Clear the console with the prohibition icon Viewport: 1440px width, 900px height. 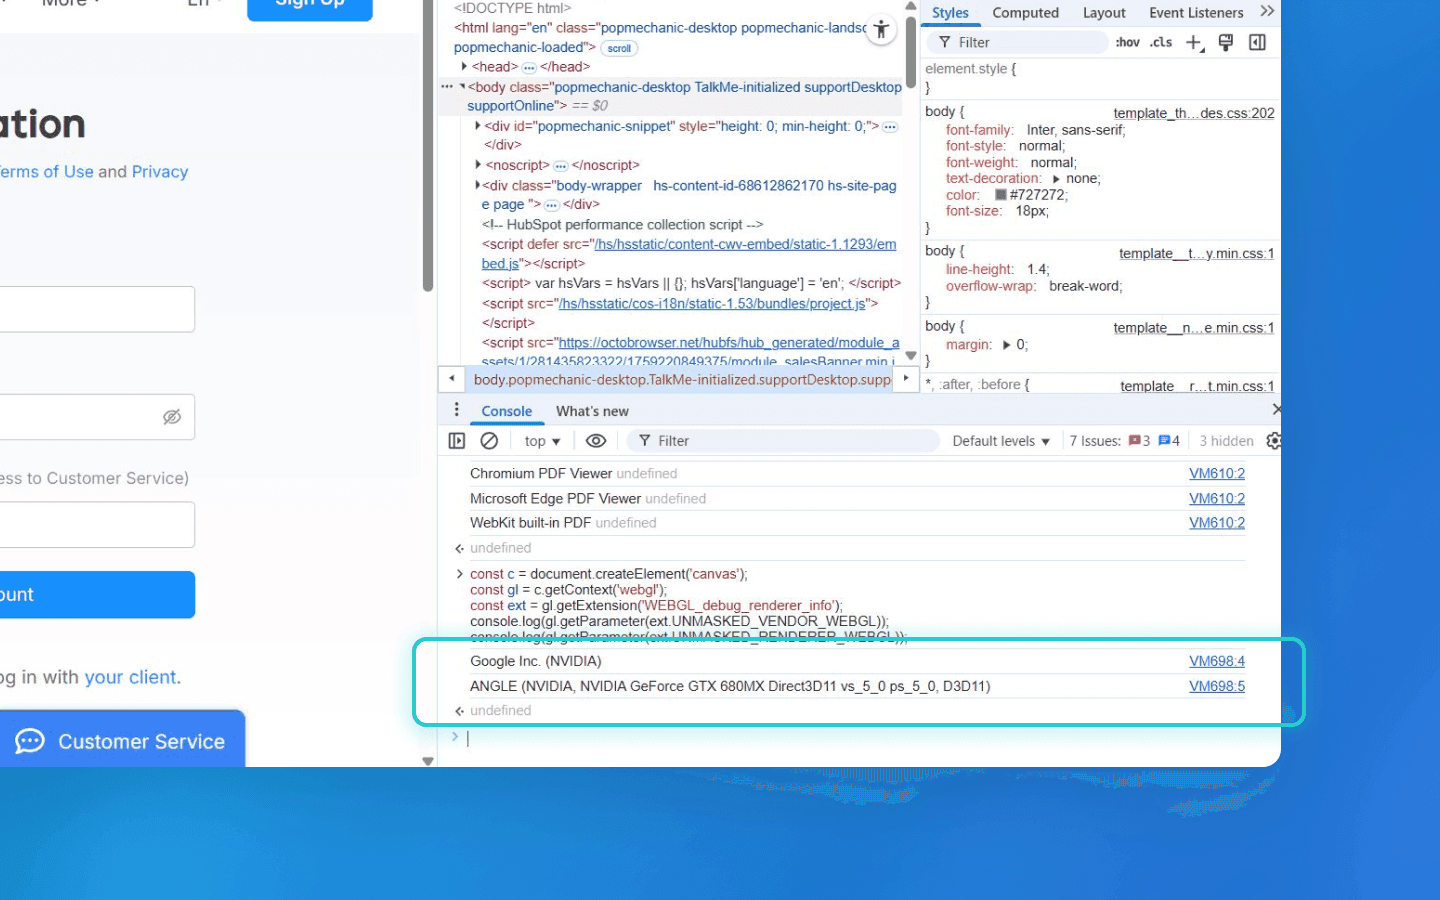(489, 440)
